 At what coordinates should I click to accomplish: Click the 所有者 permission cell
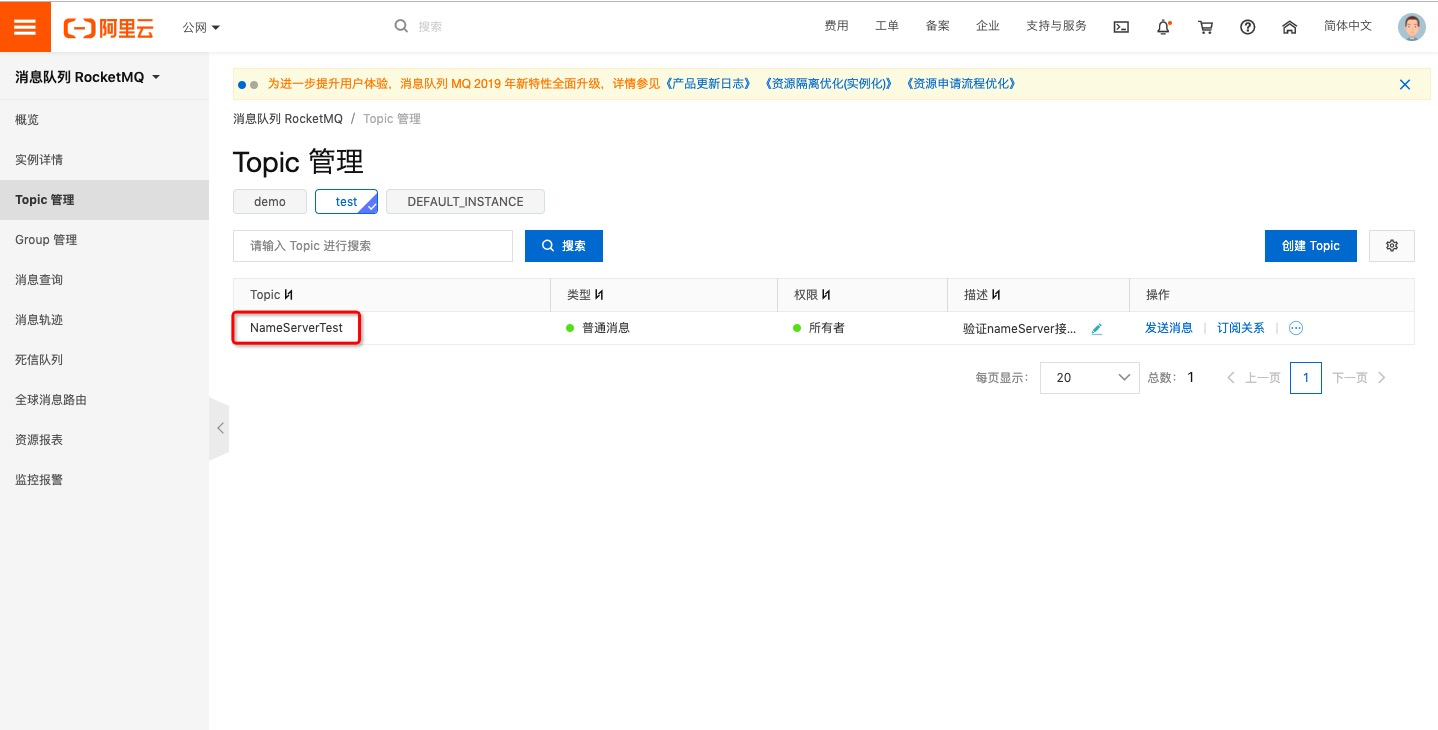pyautogui.click(x=827, y=328)
